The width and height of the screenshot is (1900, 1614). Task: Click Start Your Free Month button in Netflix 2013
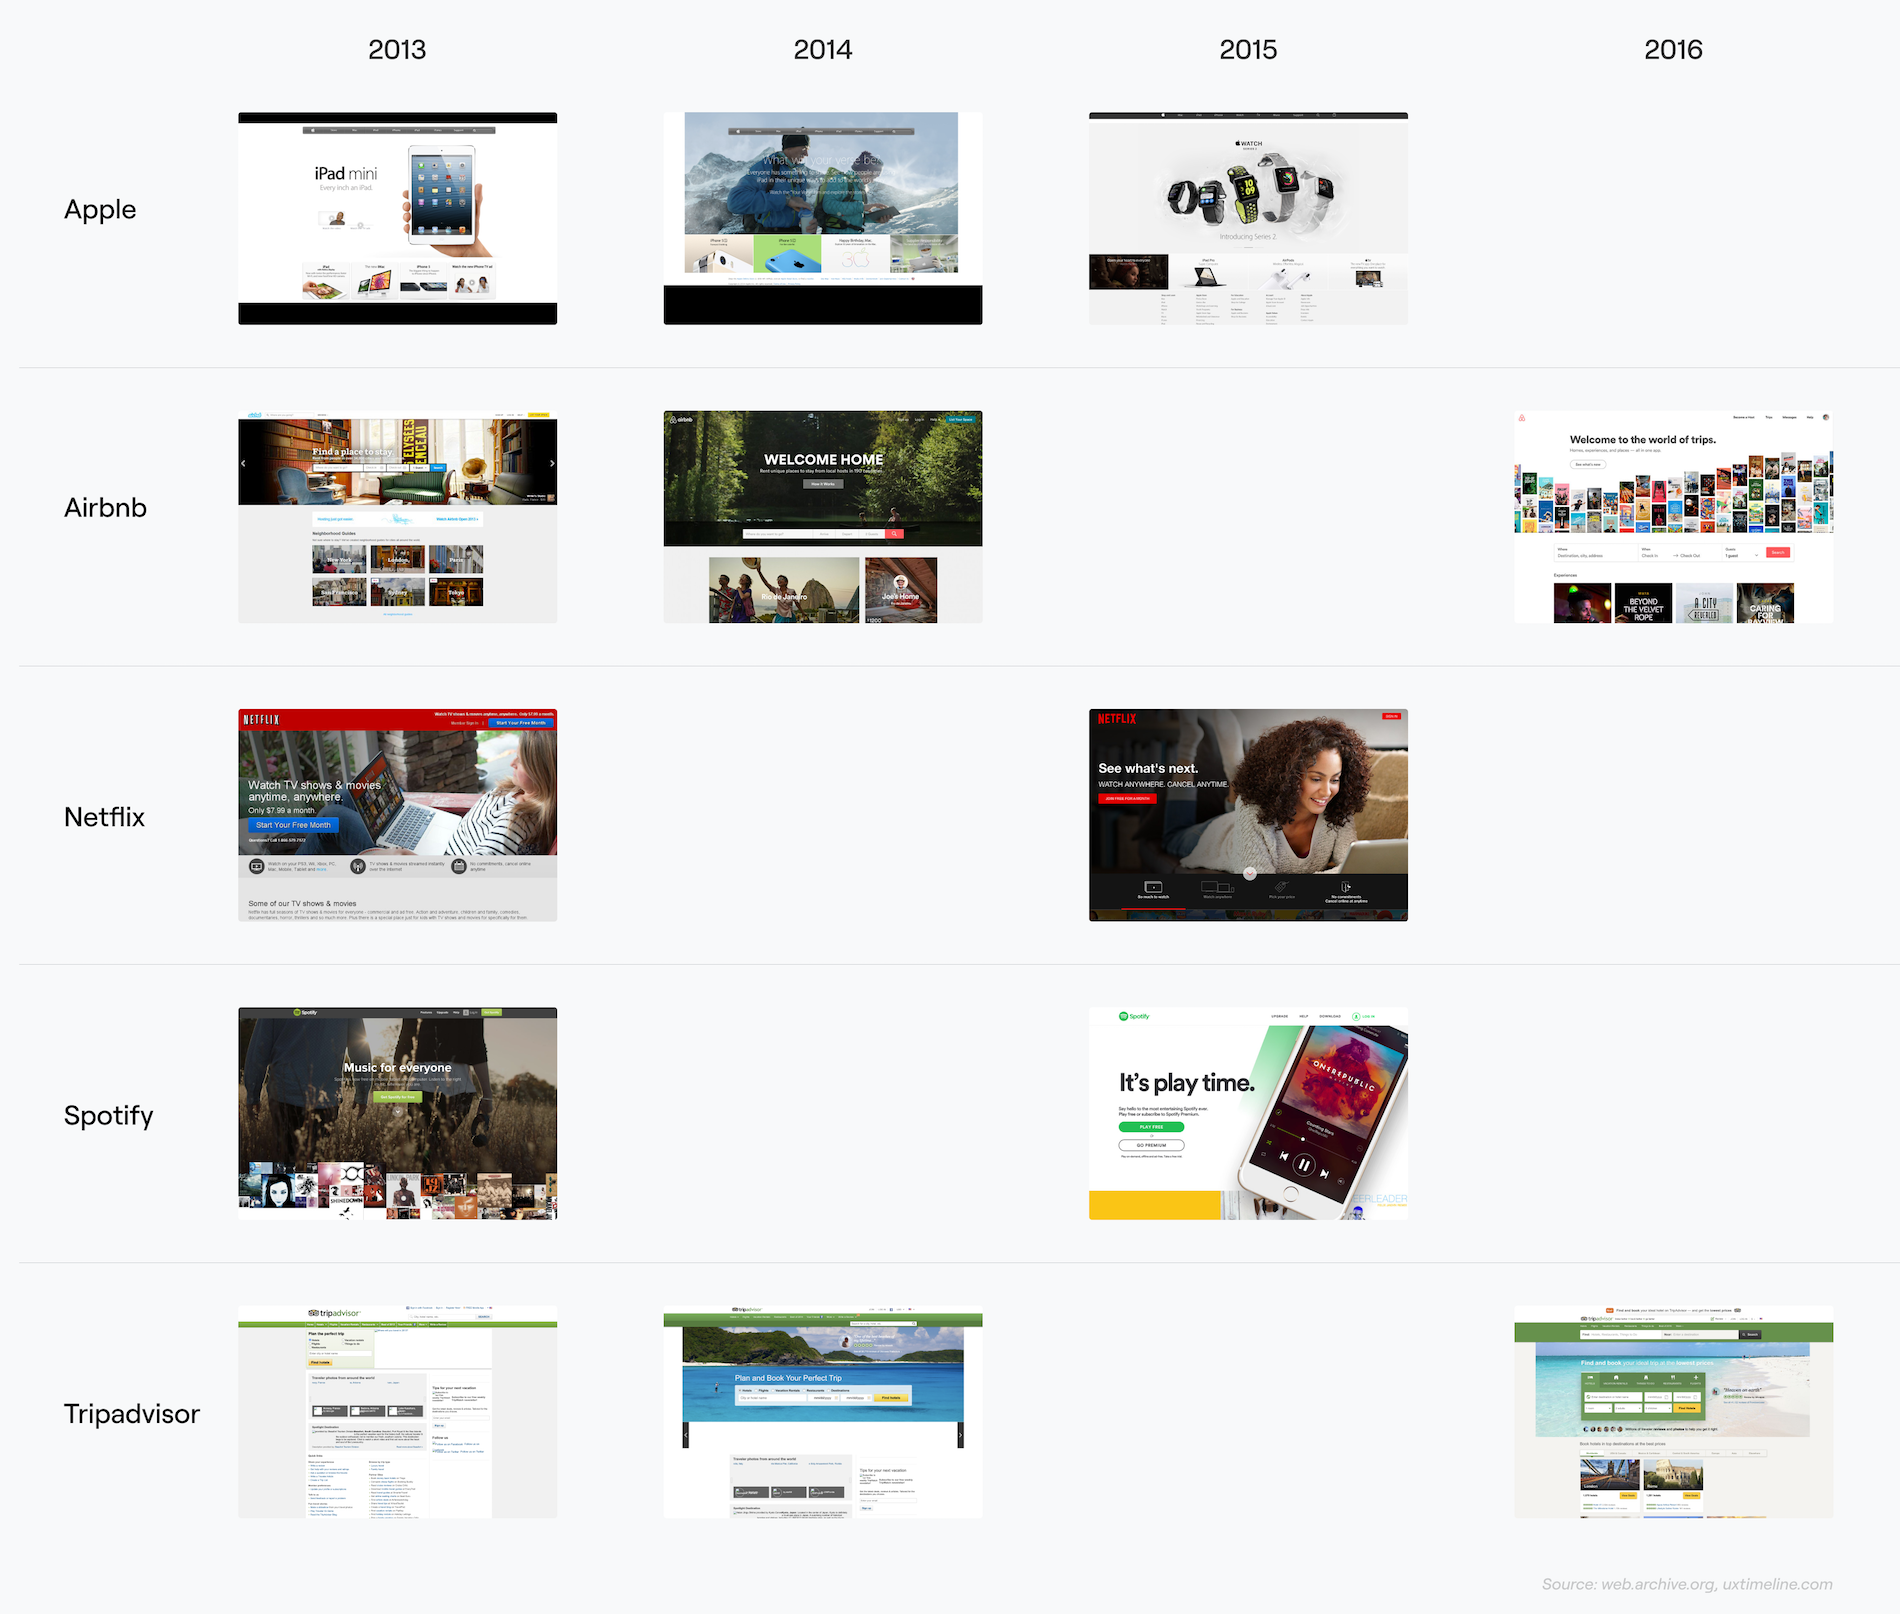293,825
